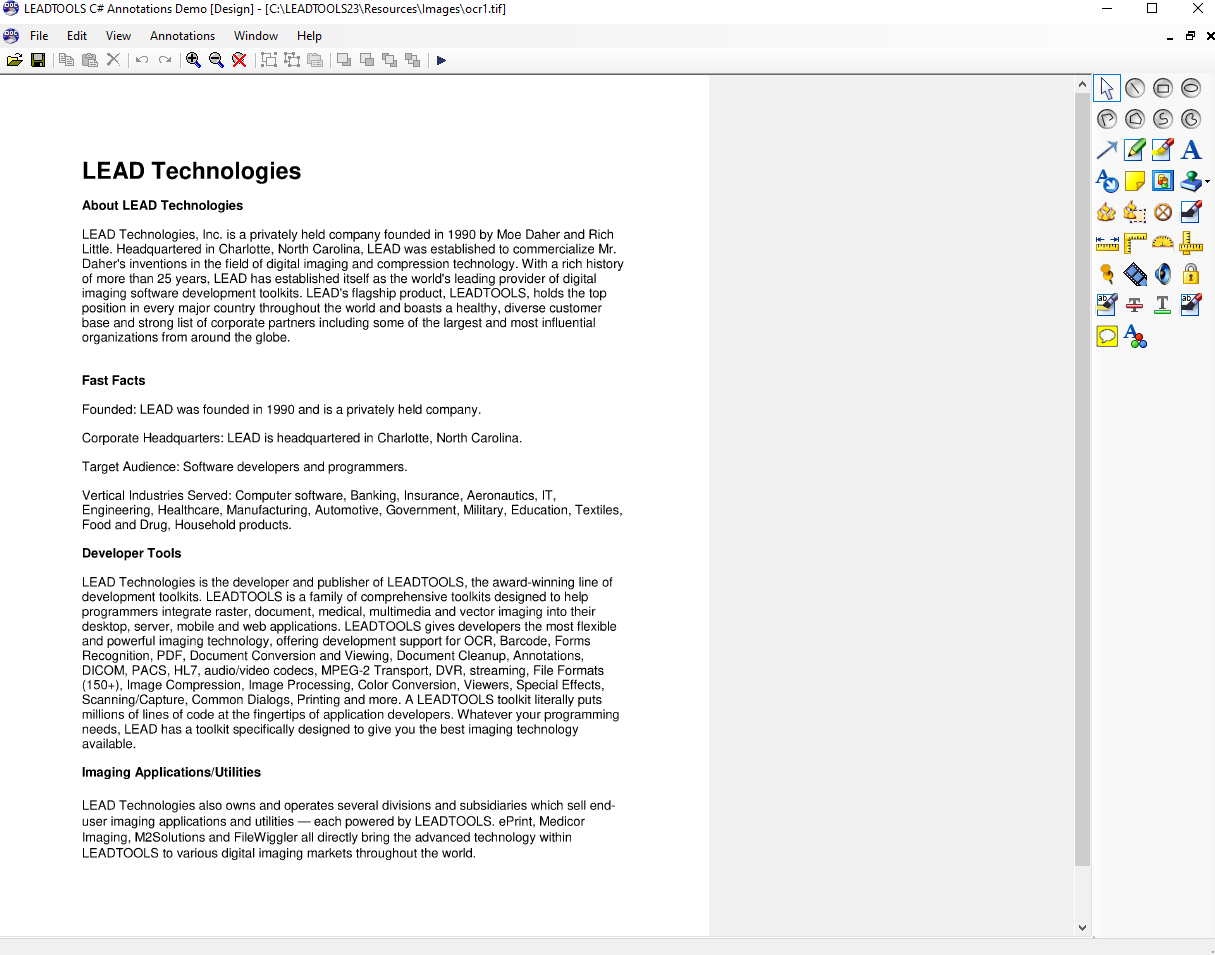Screen dimensions: 1215x955
Task: Click the 'LEAD Technologies' title text
Action: point(192,171)
